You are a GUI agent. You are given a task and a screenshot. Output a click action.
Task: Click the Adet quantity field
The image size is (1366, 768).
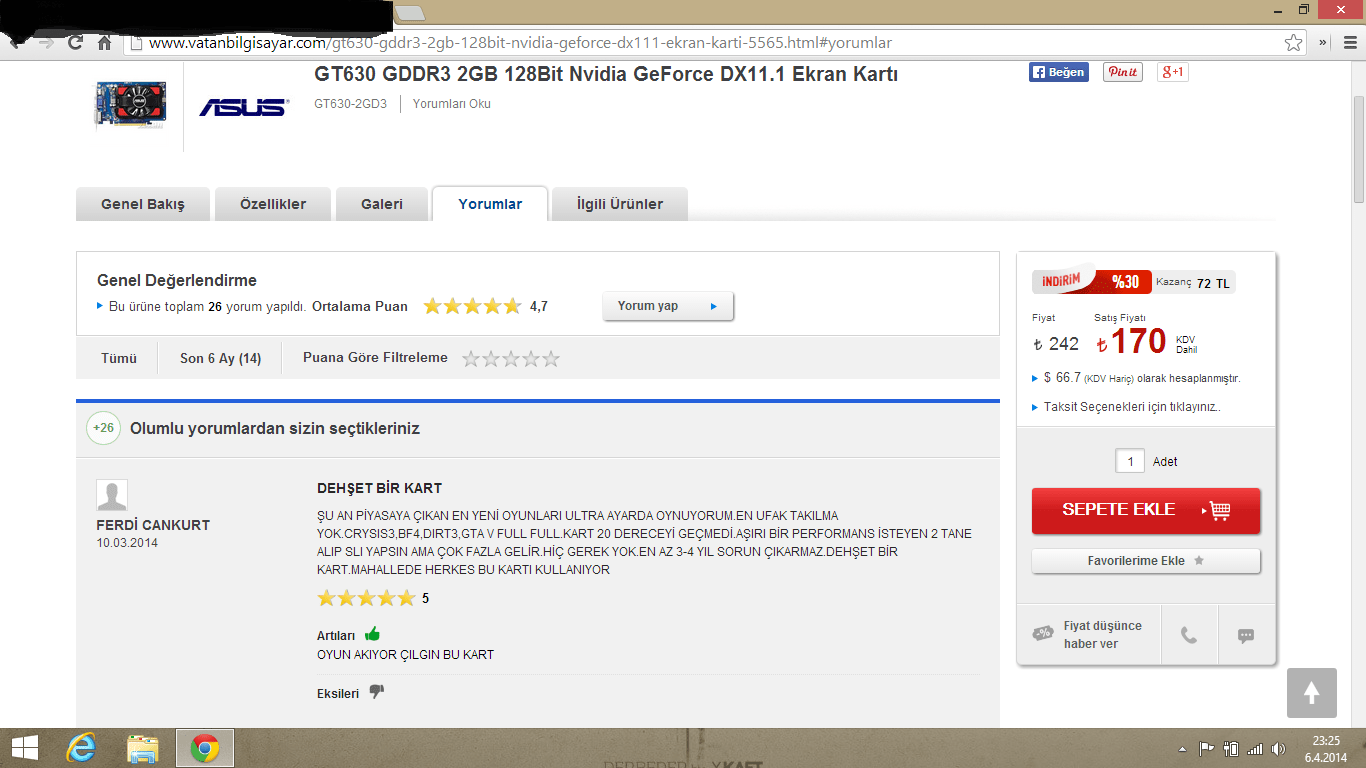click(1130, 461)
